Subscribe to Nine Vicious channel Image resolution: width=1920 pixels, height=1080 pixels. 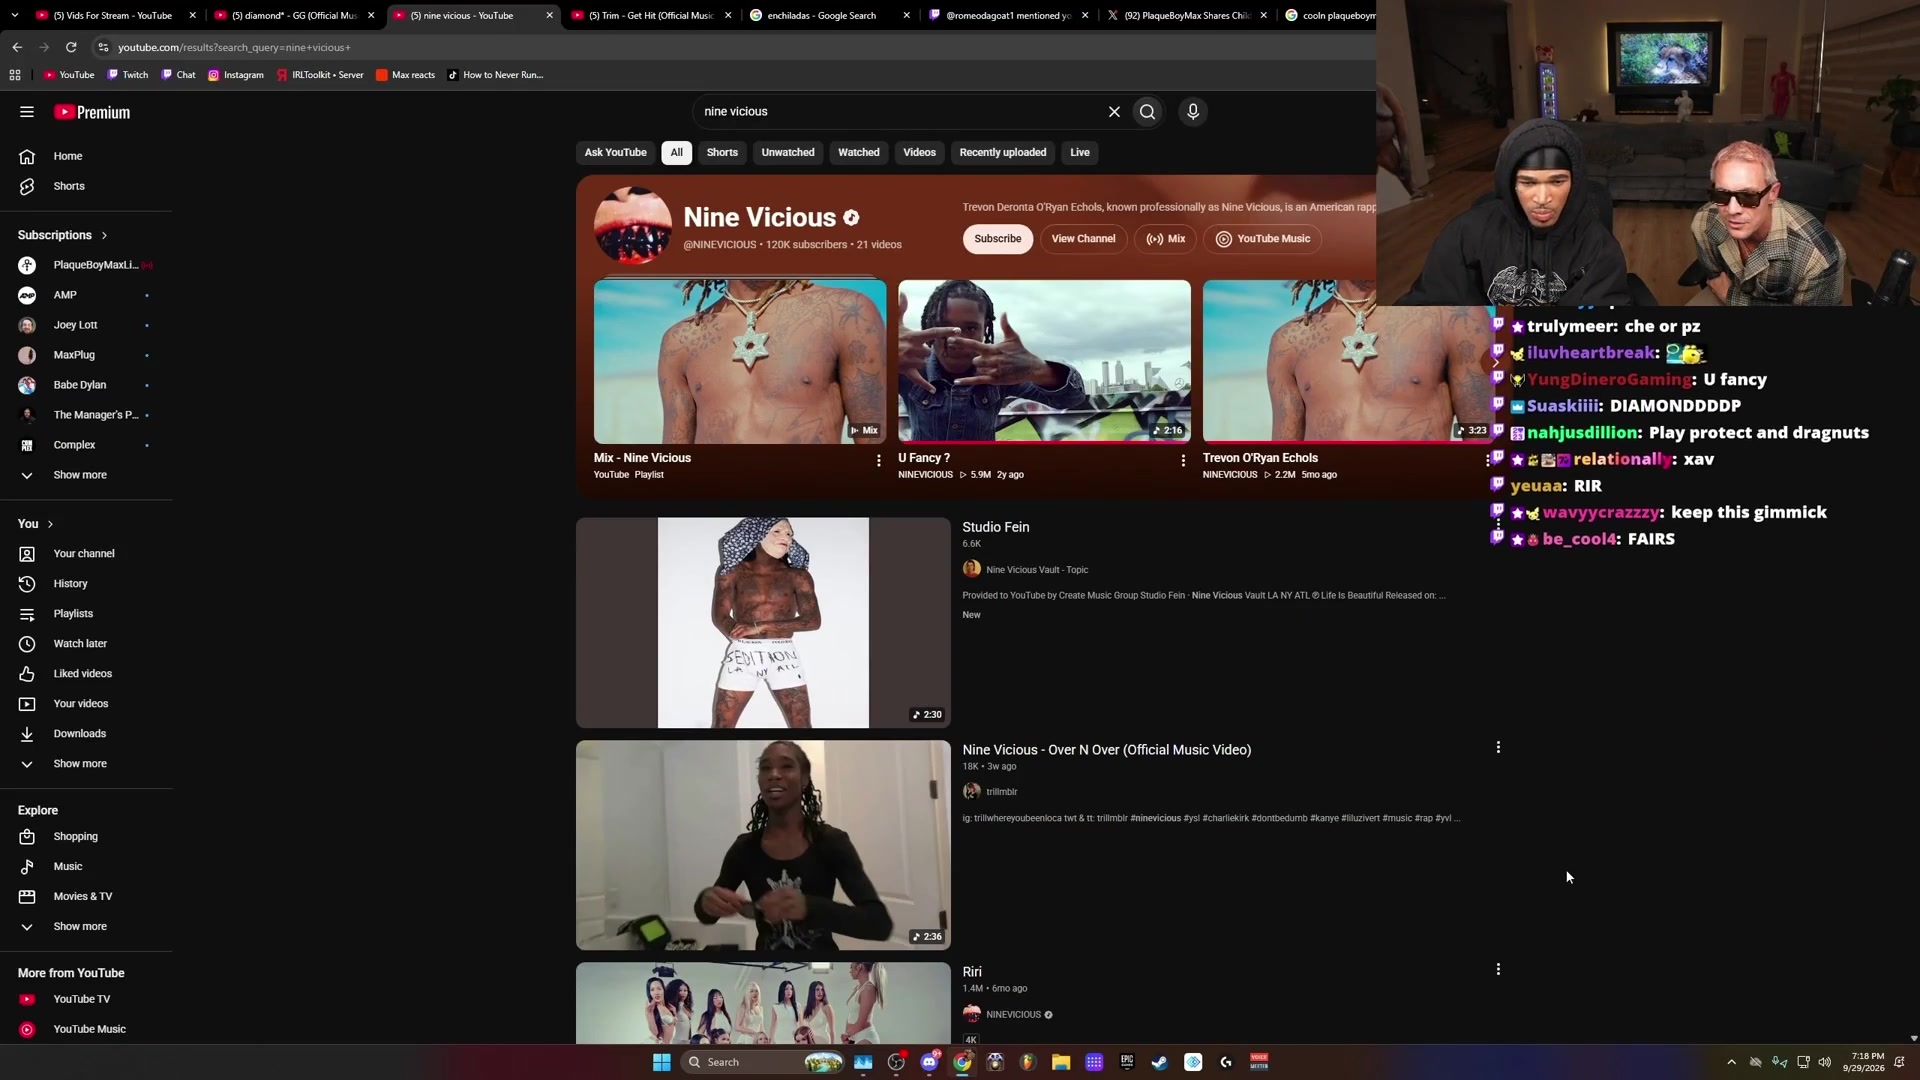tap(997, 239)
